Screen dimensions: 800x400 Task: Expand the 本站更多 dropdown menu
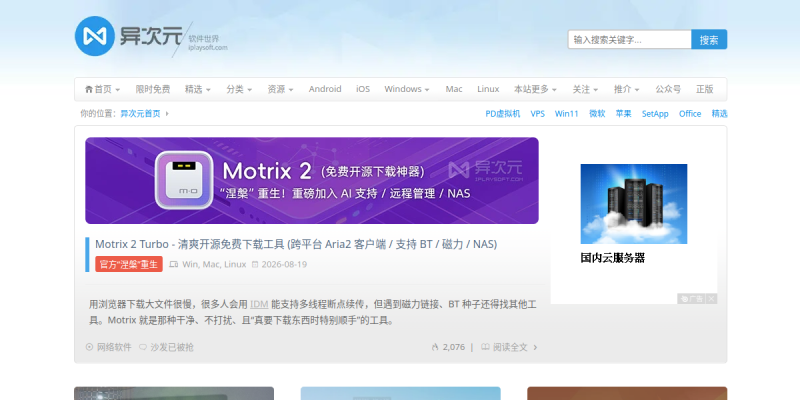[x=554, y=90]
